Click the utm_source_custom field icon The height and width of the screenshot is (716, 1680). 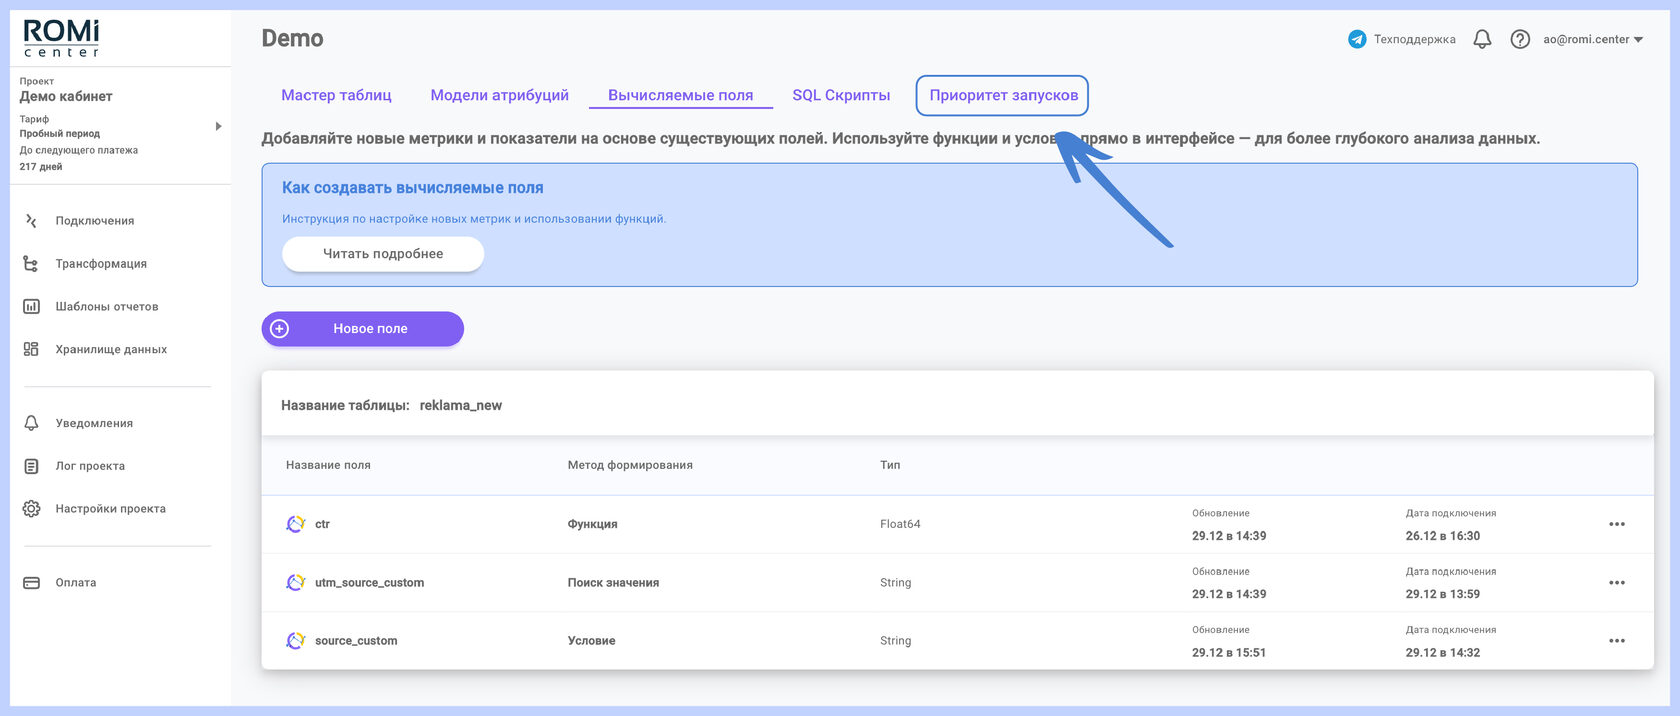tap(296, 582)
